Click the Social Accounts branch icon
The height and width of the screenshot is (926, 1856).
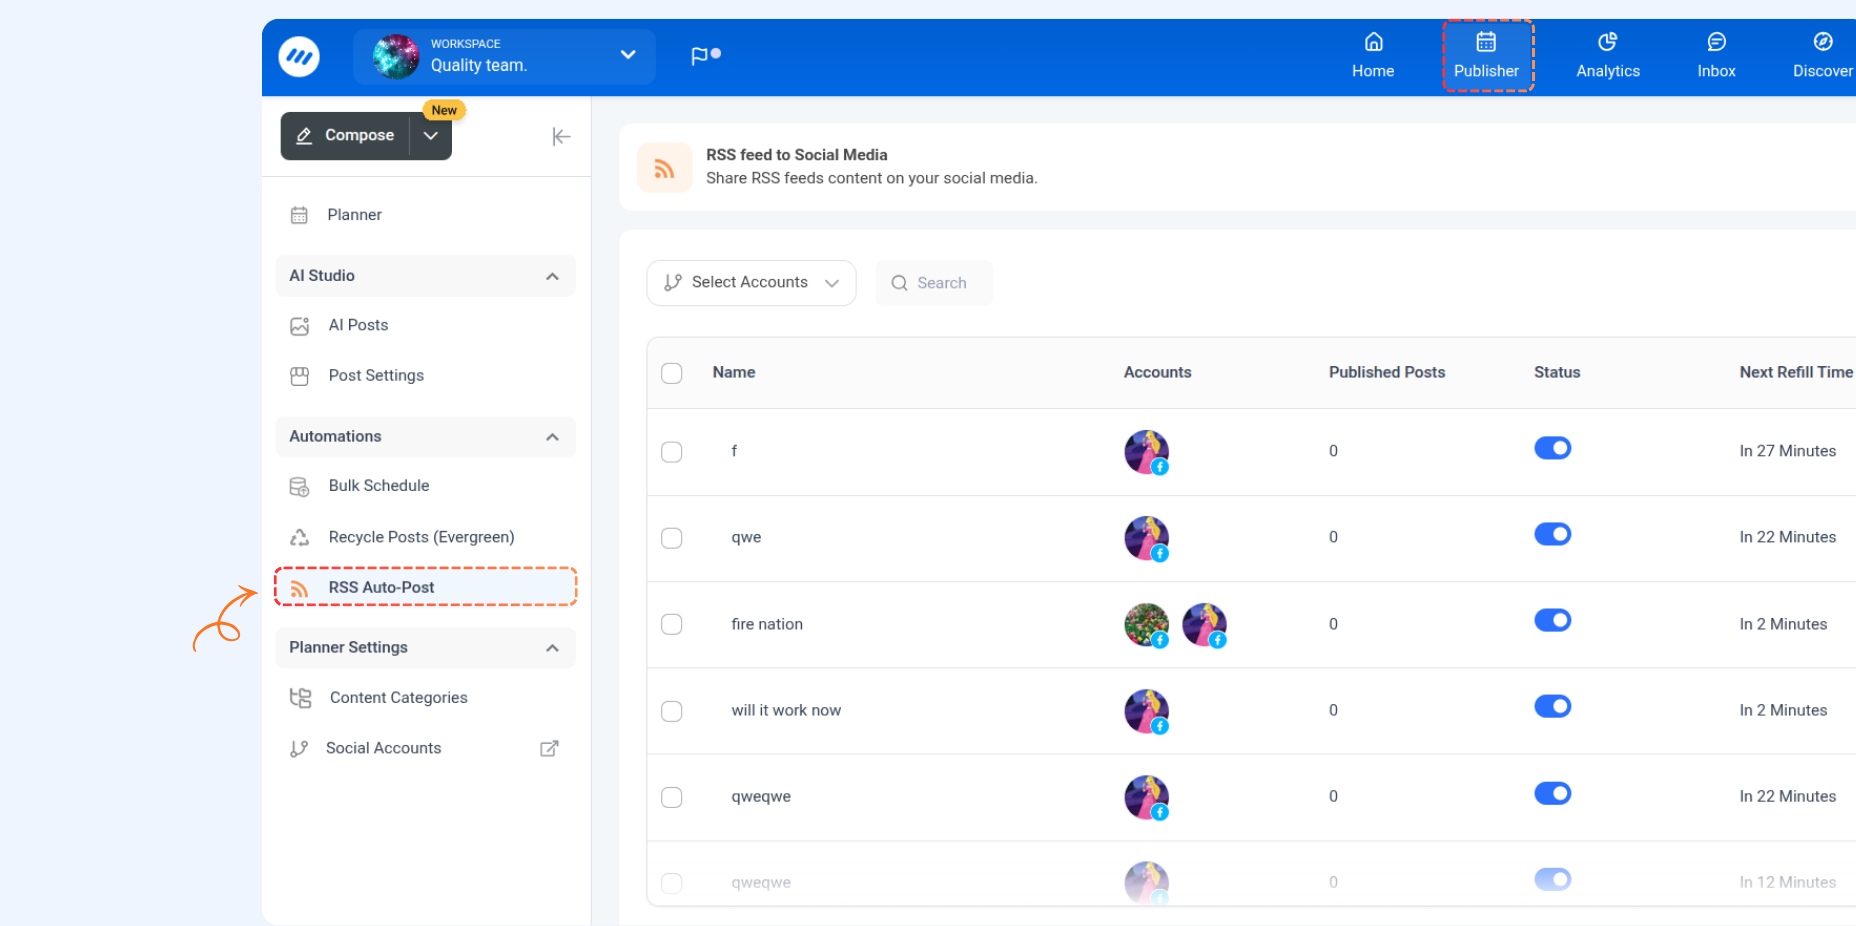click(298, 749)
